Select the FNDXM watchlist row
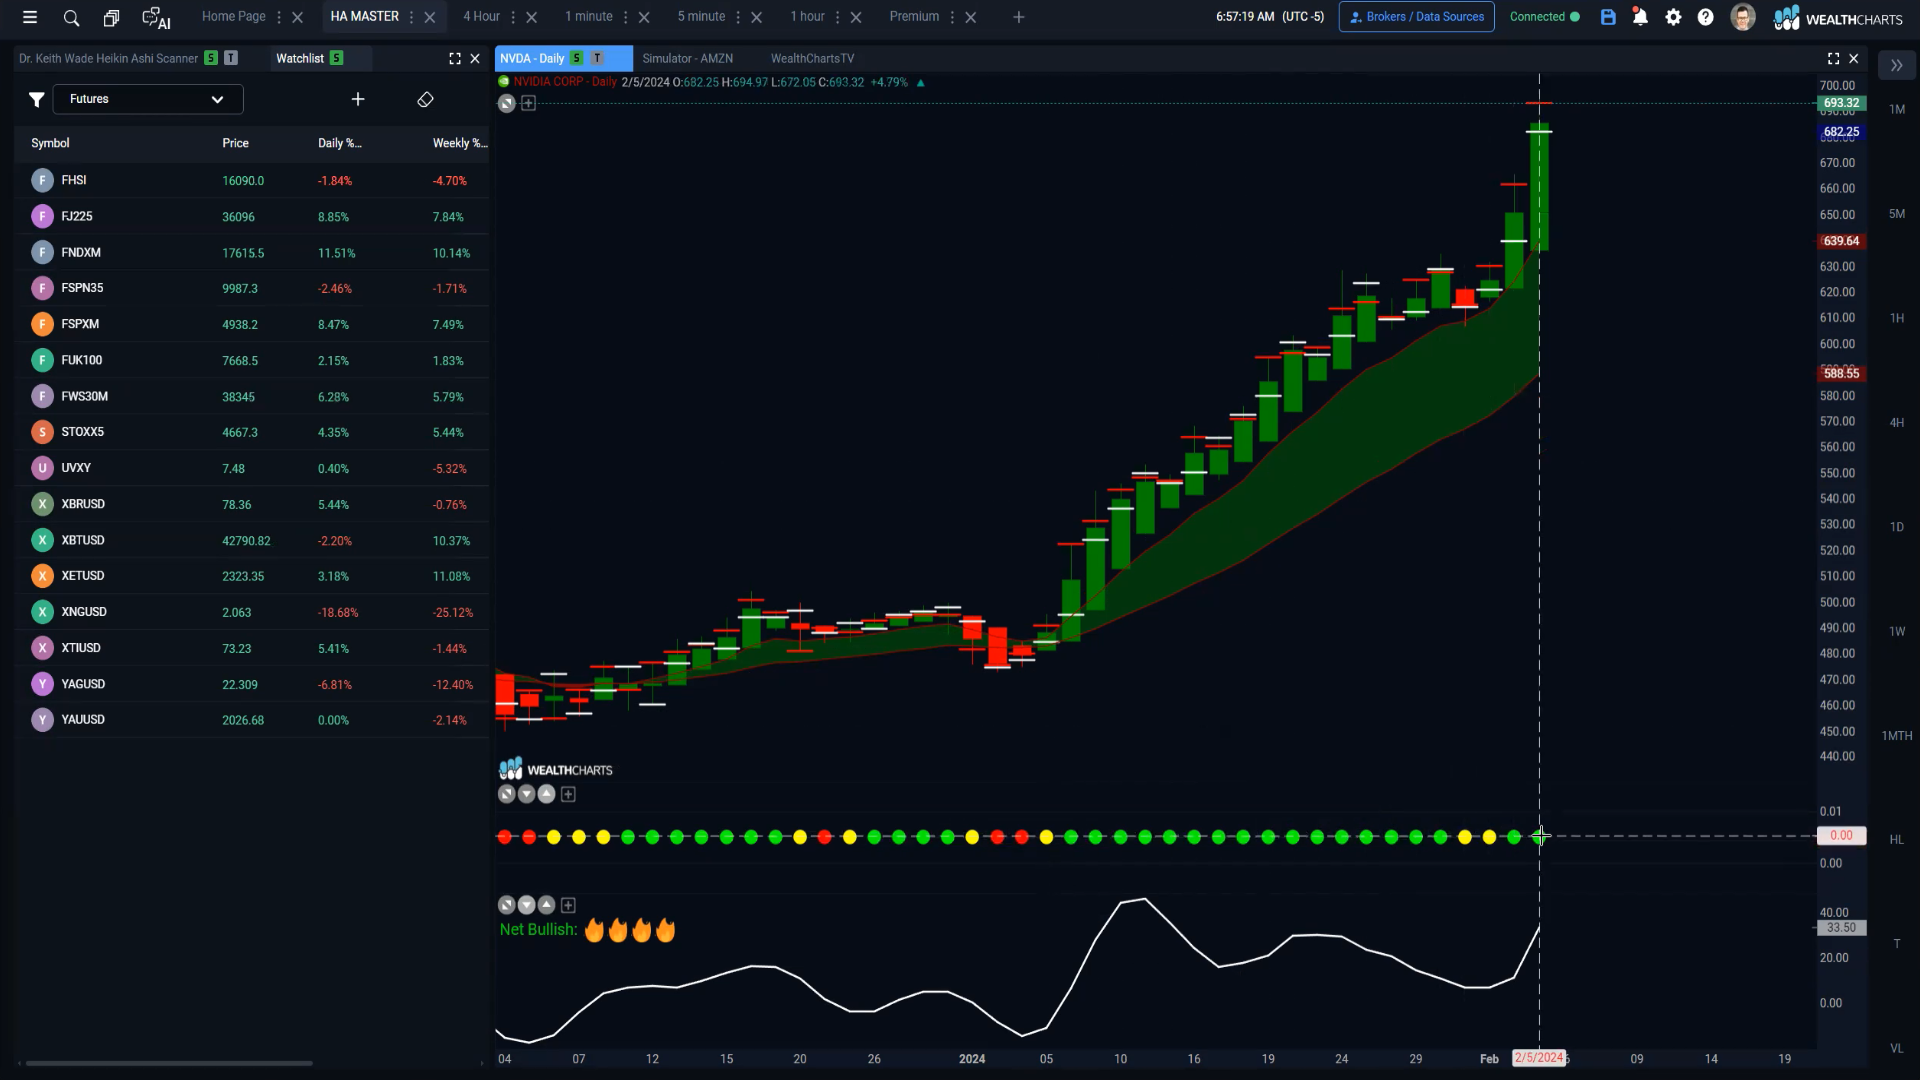1920x1080 pixels. pos(252,253)
